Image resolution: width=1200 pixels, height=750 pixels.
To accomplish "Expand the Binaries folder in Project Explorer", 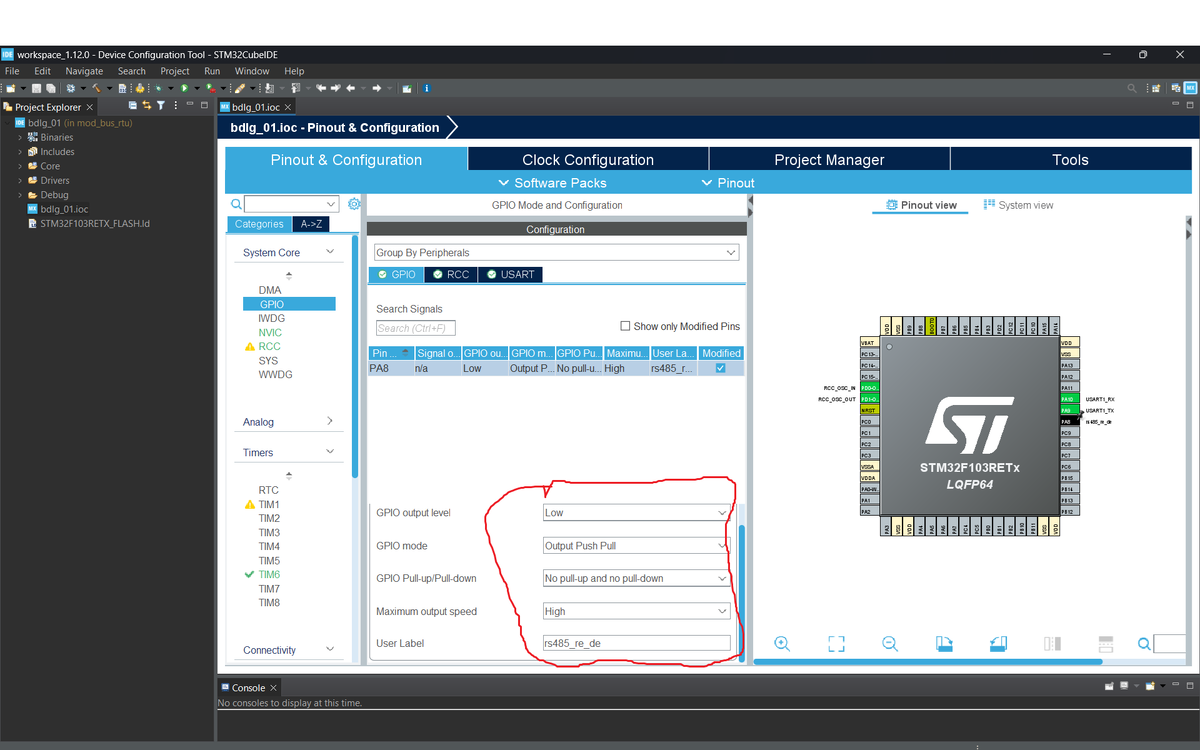I will point(20,137).
